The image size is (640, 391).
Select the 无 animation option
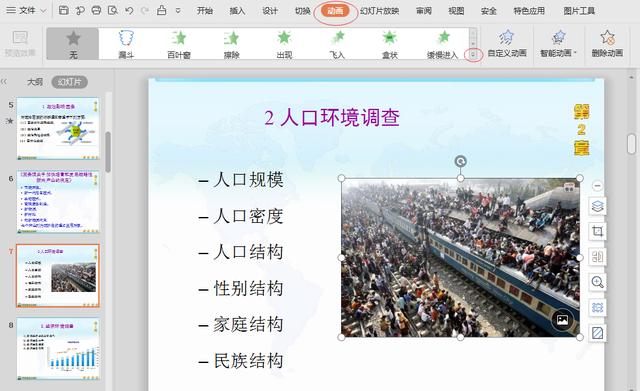click(73, 44)
